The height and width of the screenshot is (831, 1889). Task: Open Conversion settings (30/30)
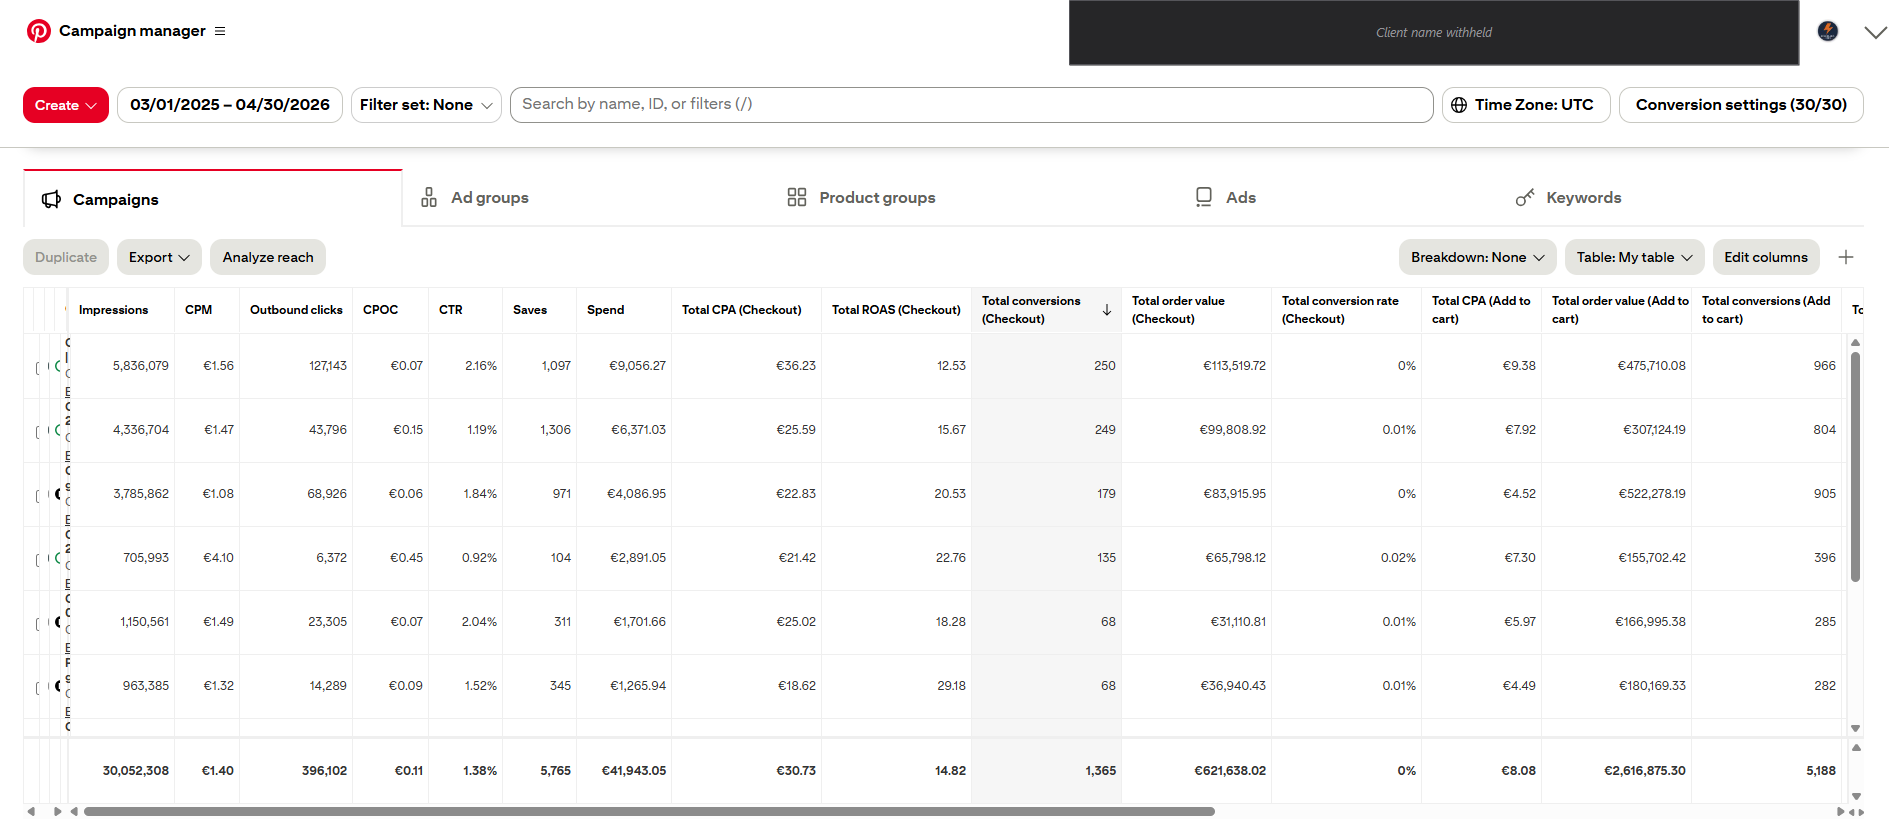tap(1741, 105)
